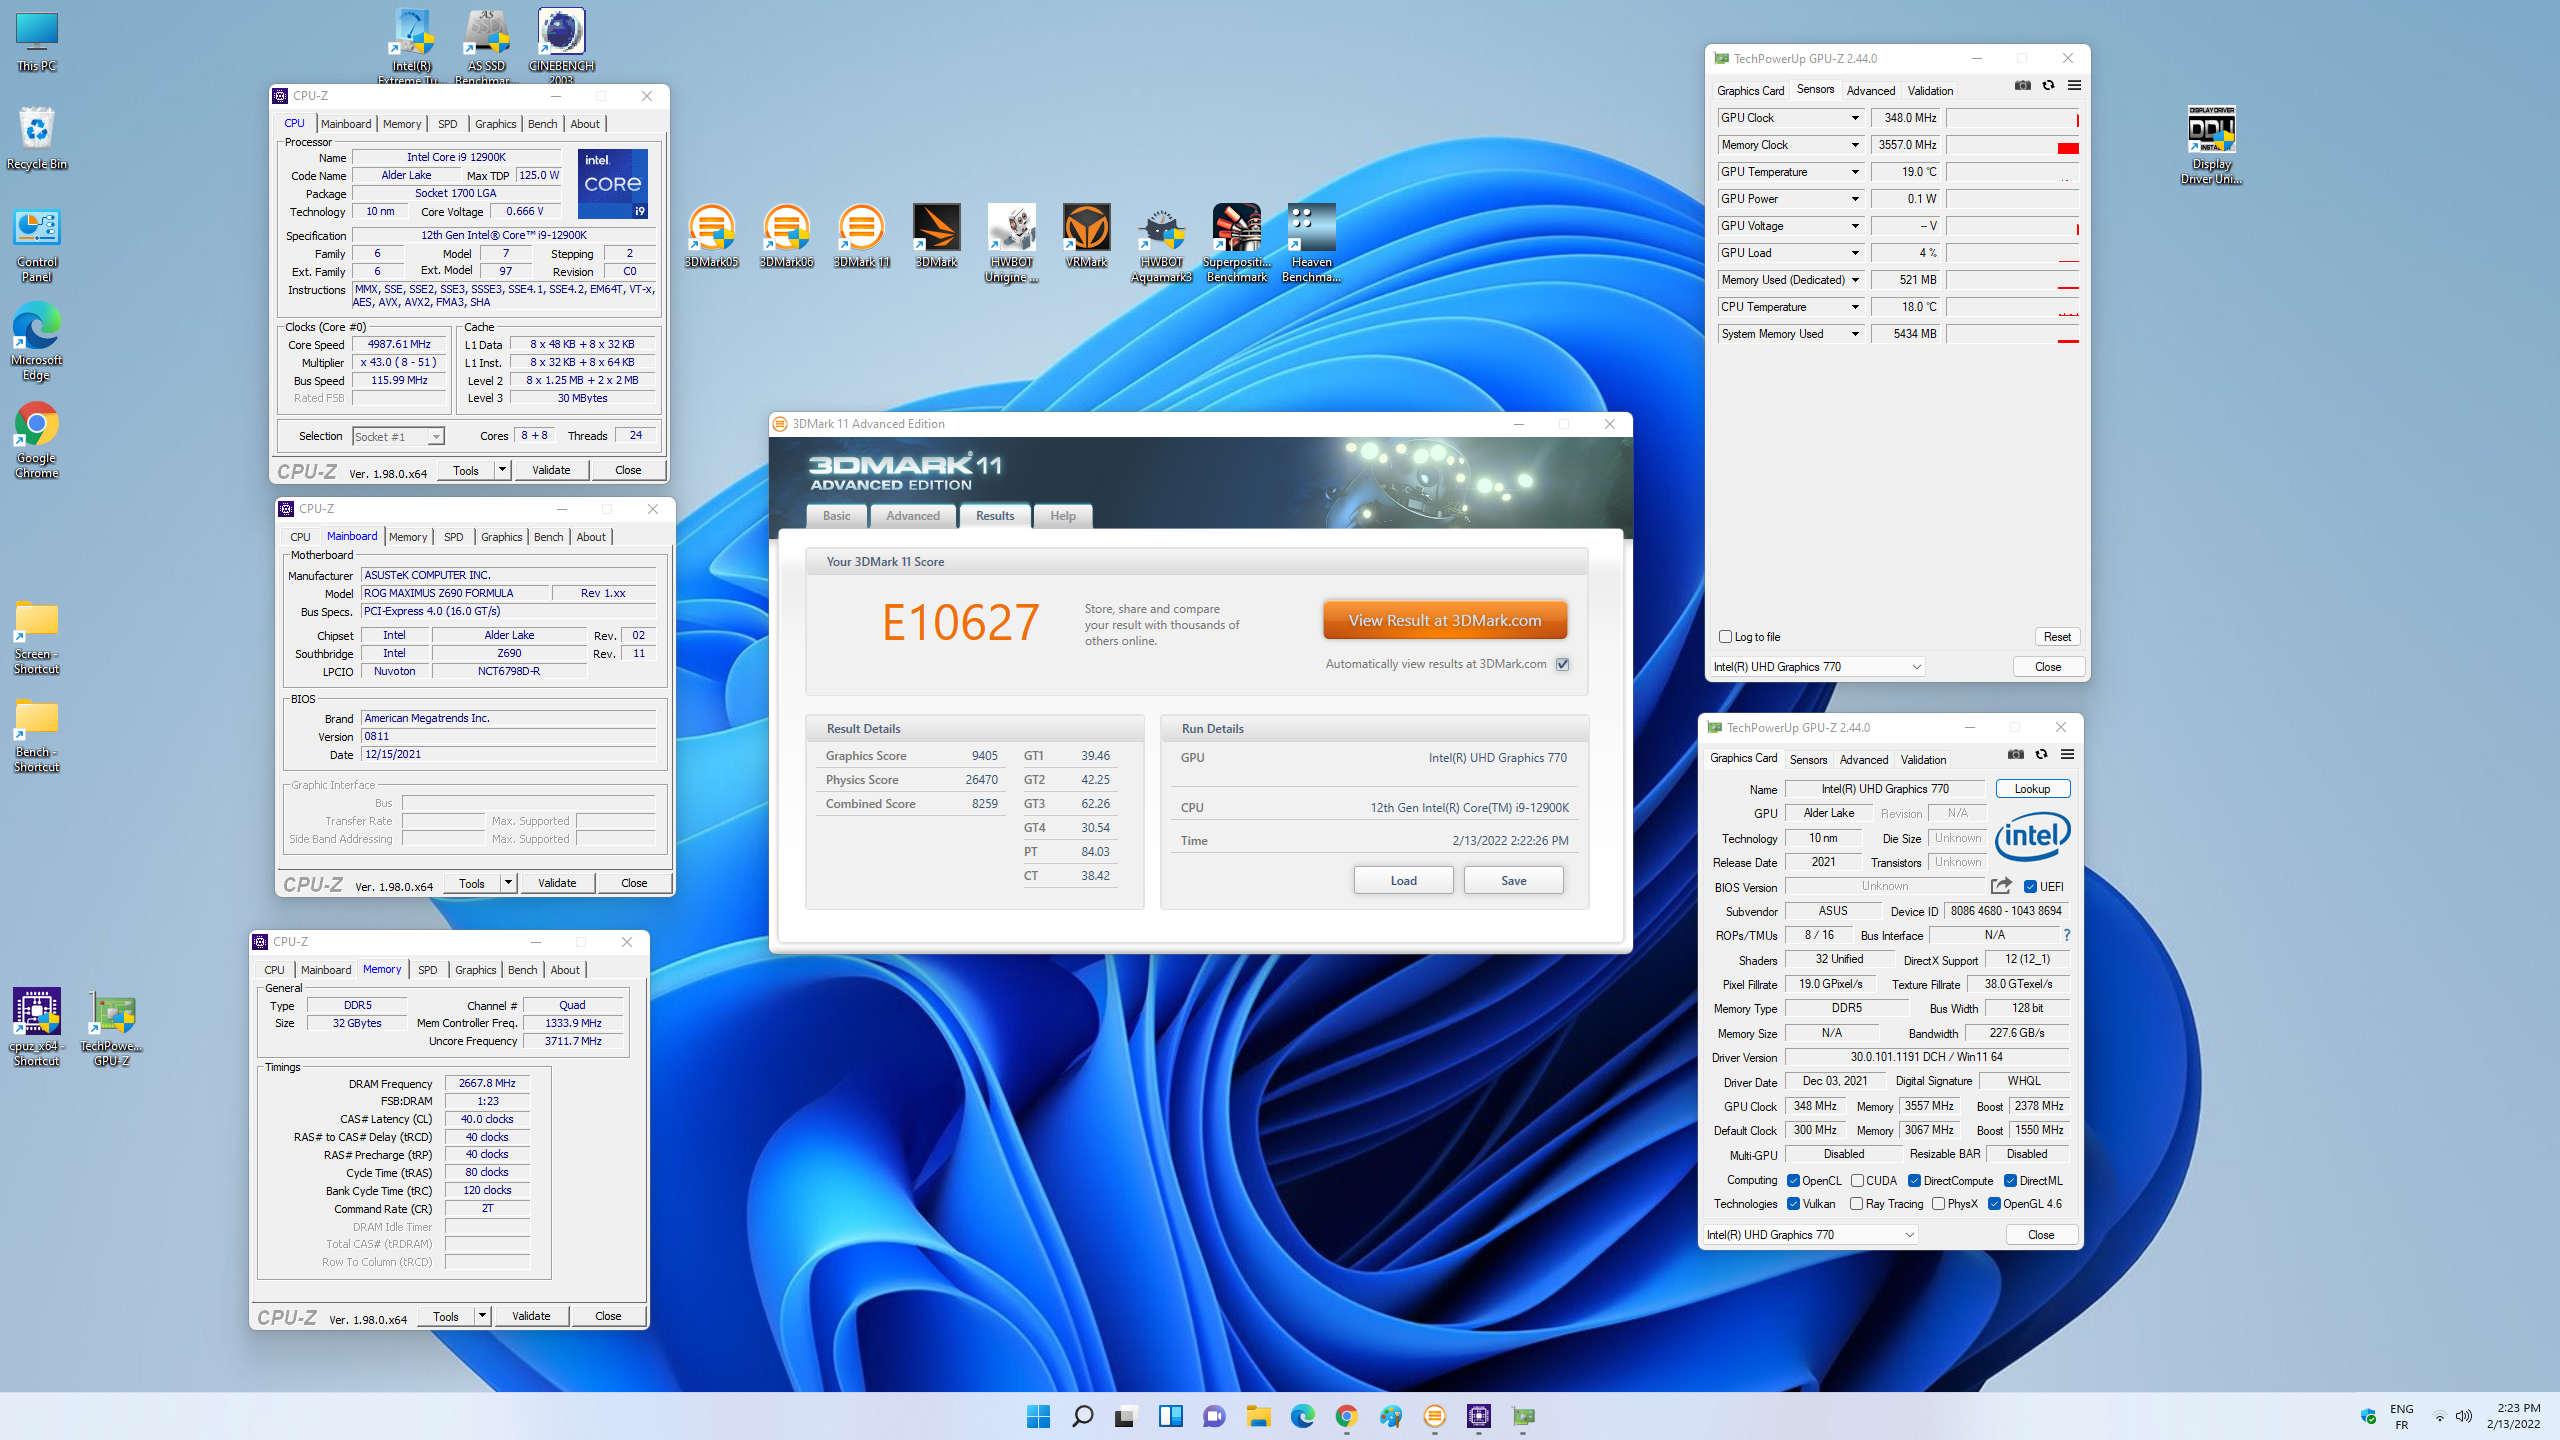Open Bench tab in CPU-Z Memory window
This screenshot has height=1440, width=2560.
coord(522,970)
